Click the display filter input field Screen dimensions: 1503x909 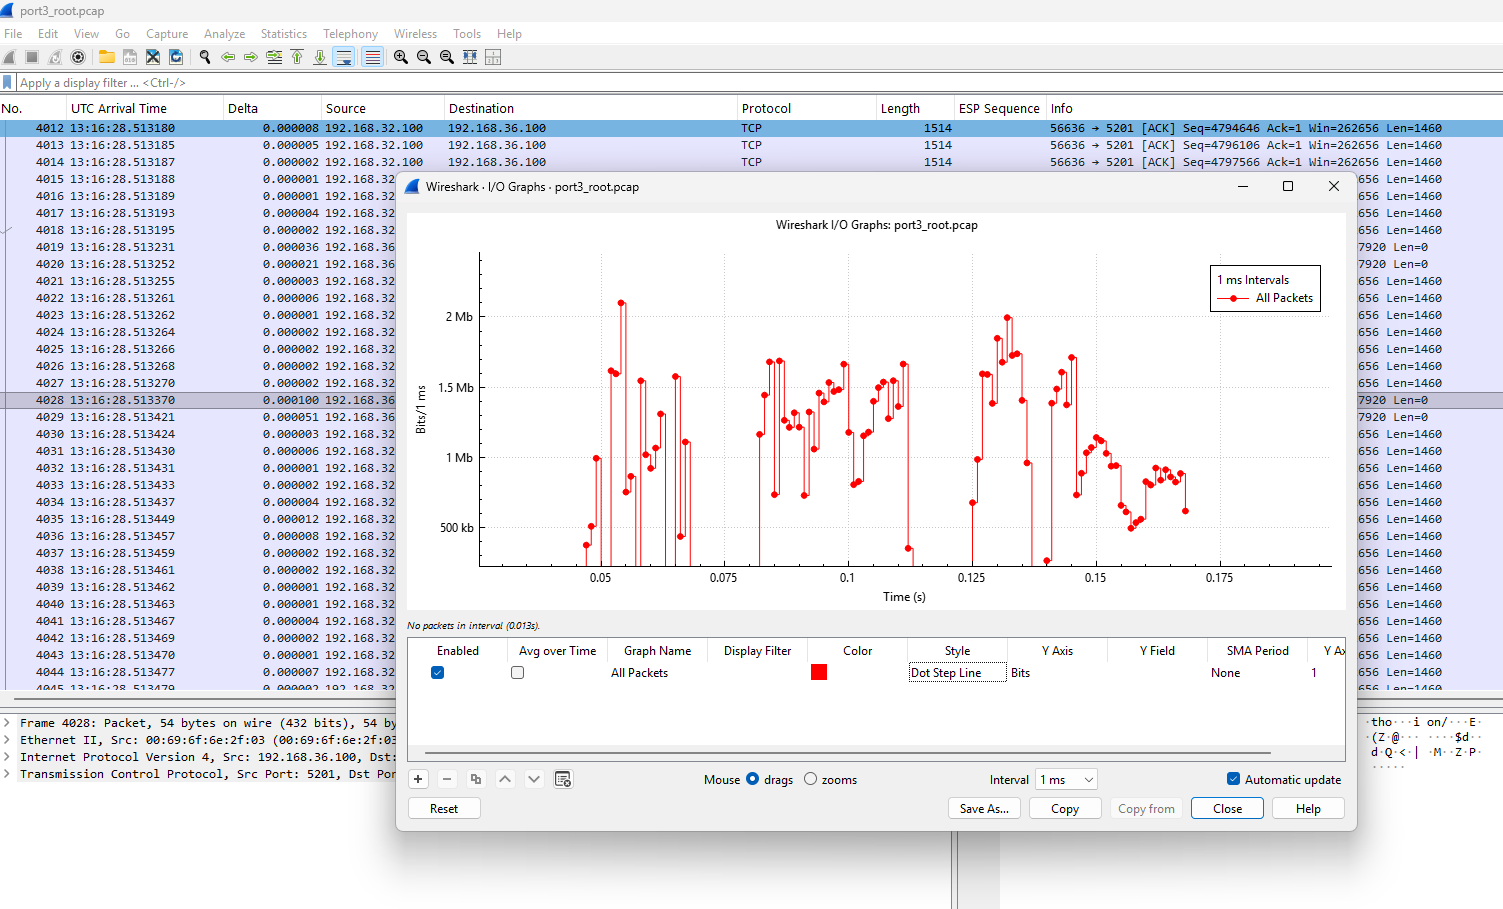click(758, 82)
